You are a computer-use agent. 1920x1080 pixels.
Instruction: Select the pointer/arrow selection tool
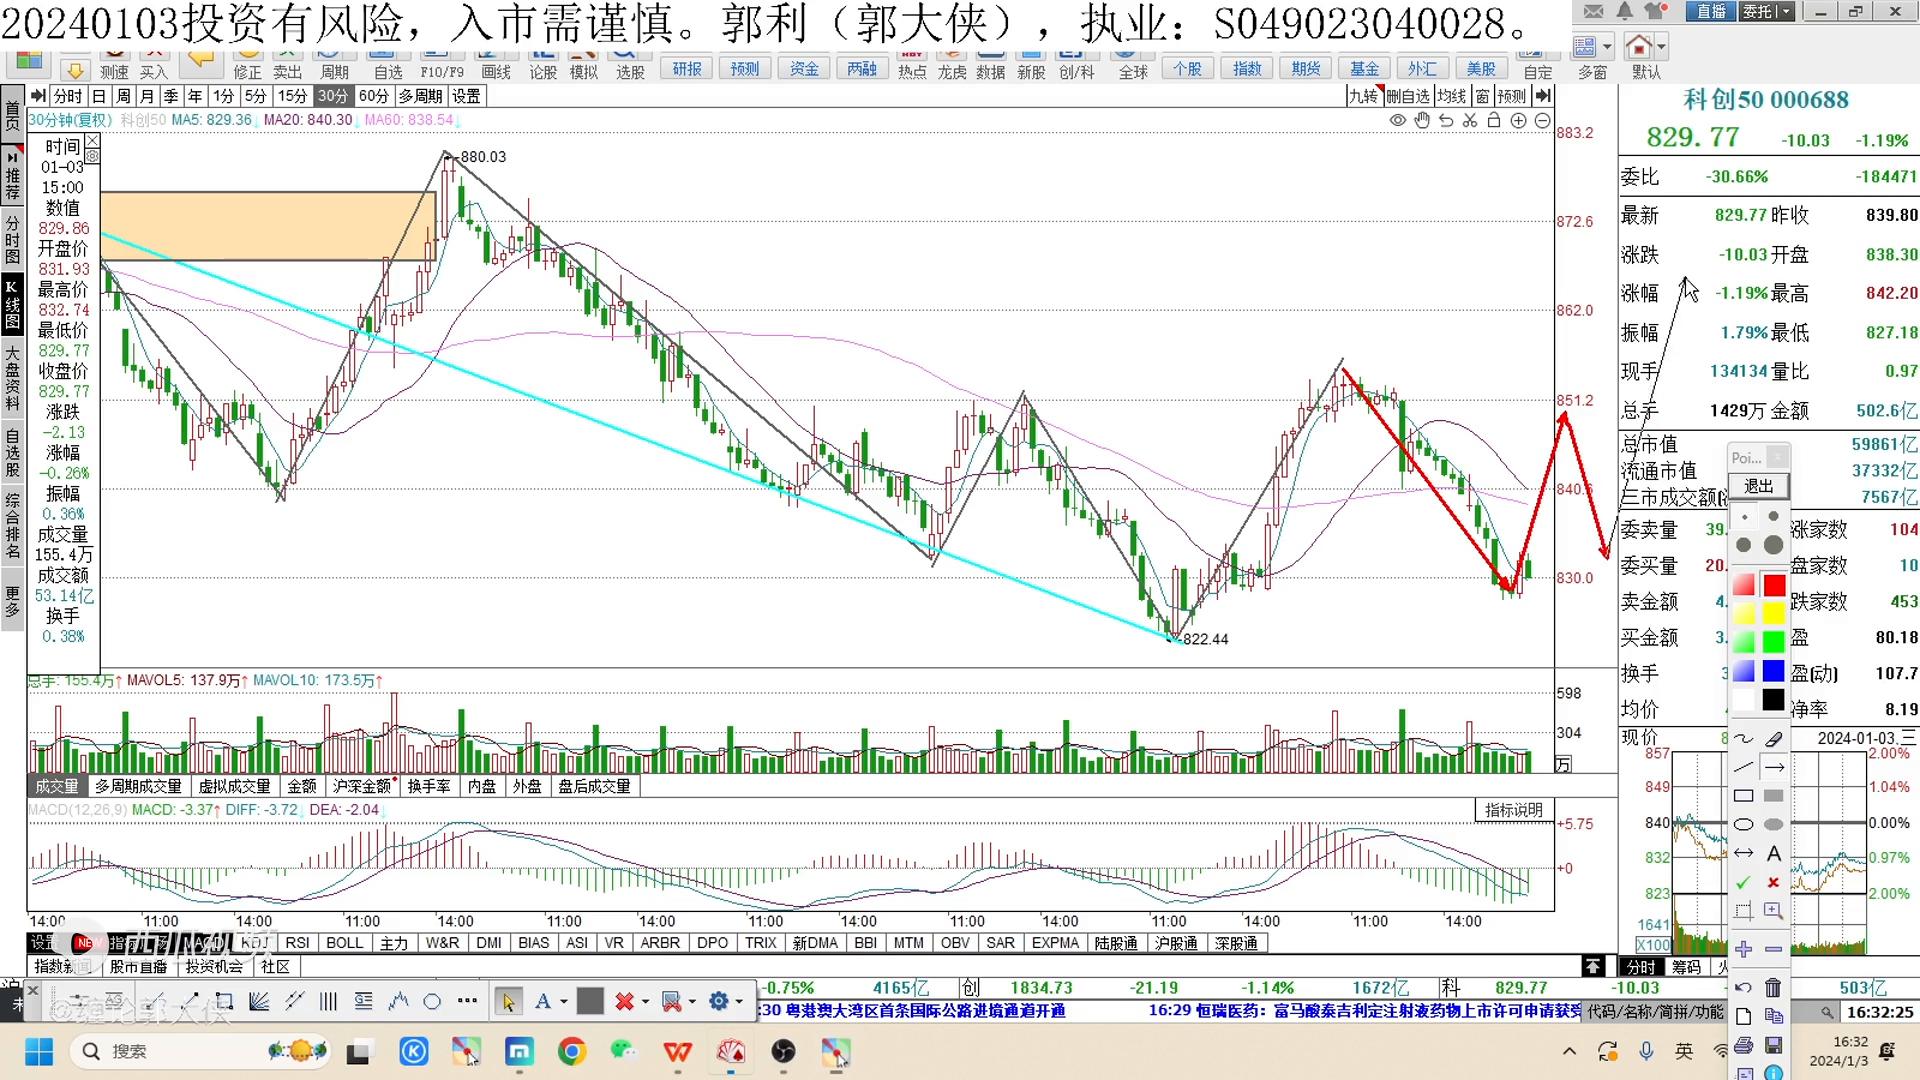(509, 1001)
